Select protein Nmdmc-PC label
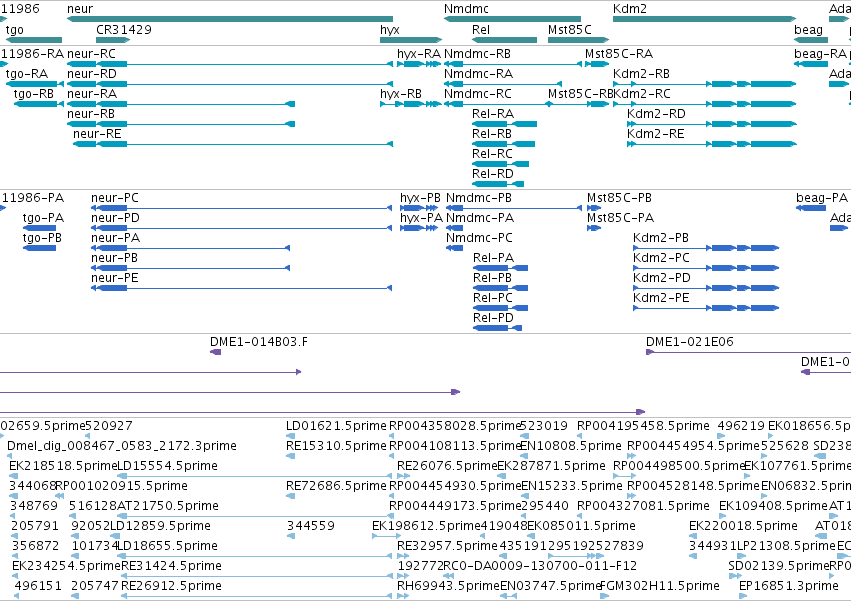 [x=479, y=238]
